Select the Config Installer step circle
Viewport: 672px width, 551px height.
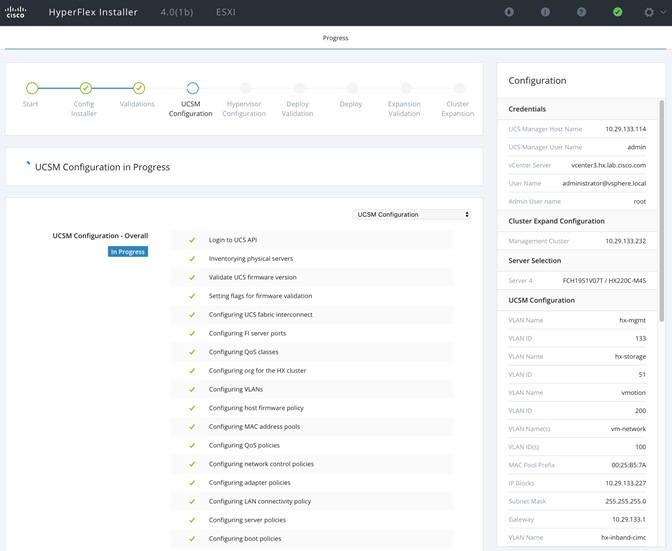86,88
